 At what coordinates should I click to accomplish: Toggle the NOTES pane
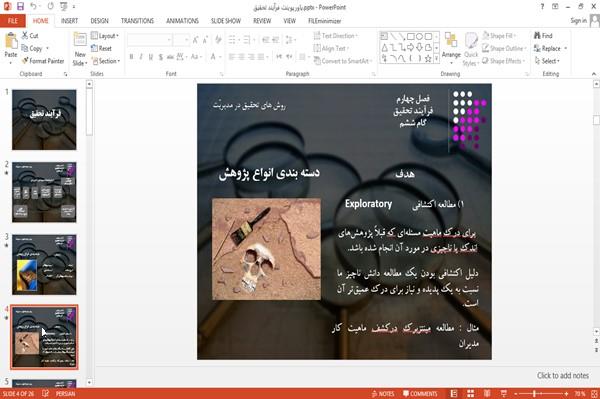(x=383, y=394)
